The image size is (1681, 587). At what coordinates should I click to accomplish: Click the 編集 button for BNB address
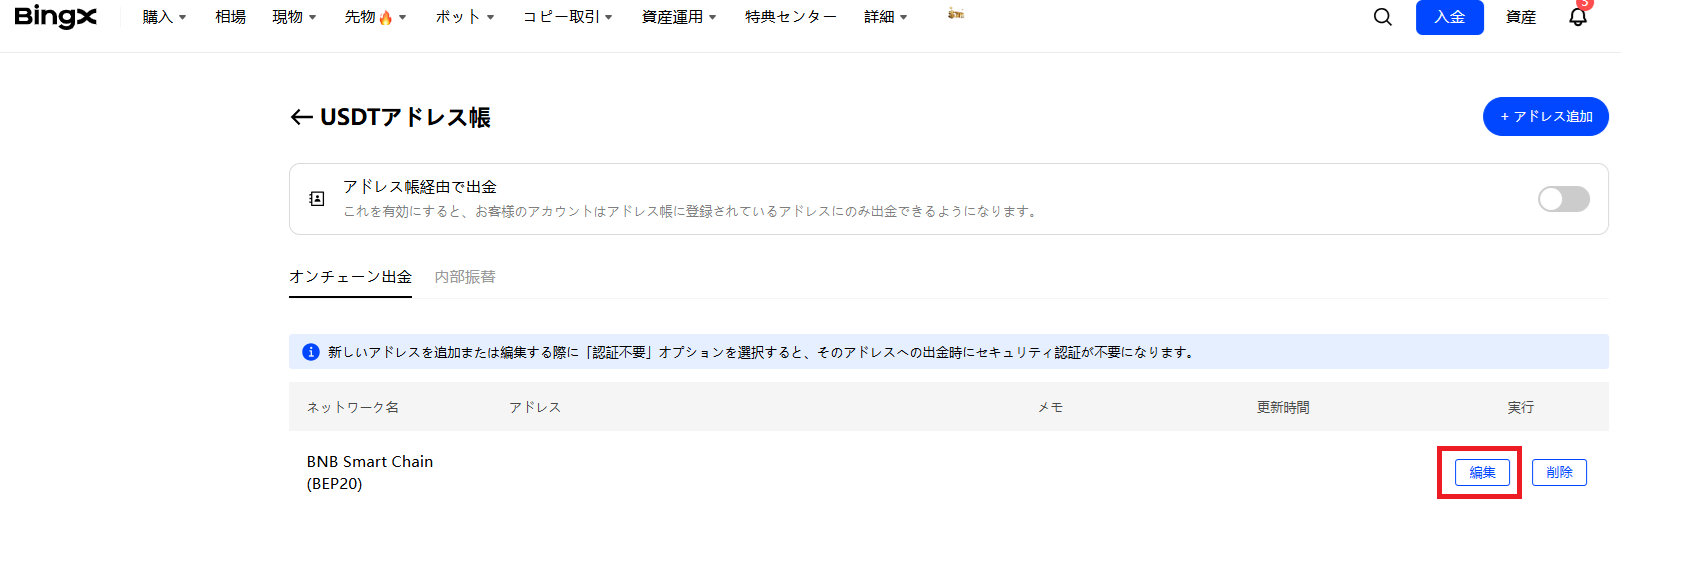click(1482, 472)
